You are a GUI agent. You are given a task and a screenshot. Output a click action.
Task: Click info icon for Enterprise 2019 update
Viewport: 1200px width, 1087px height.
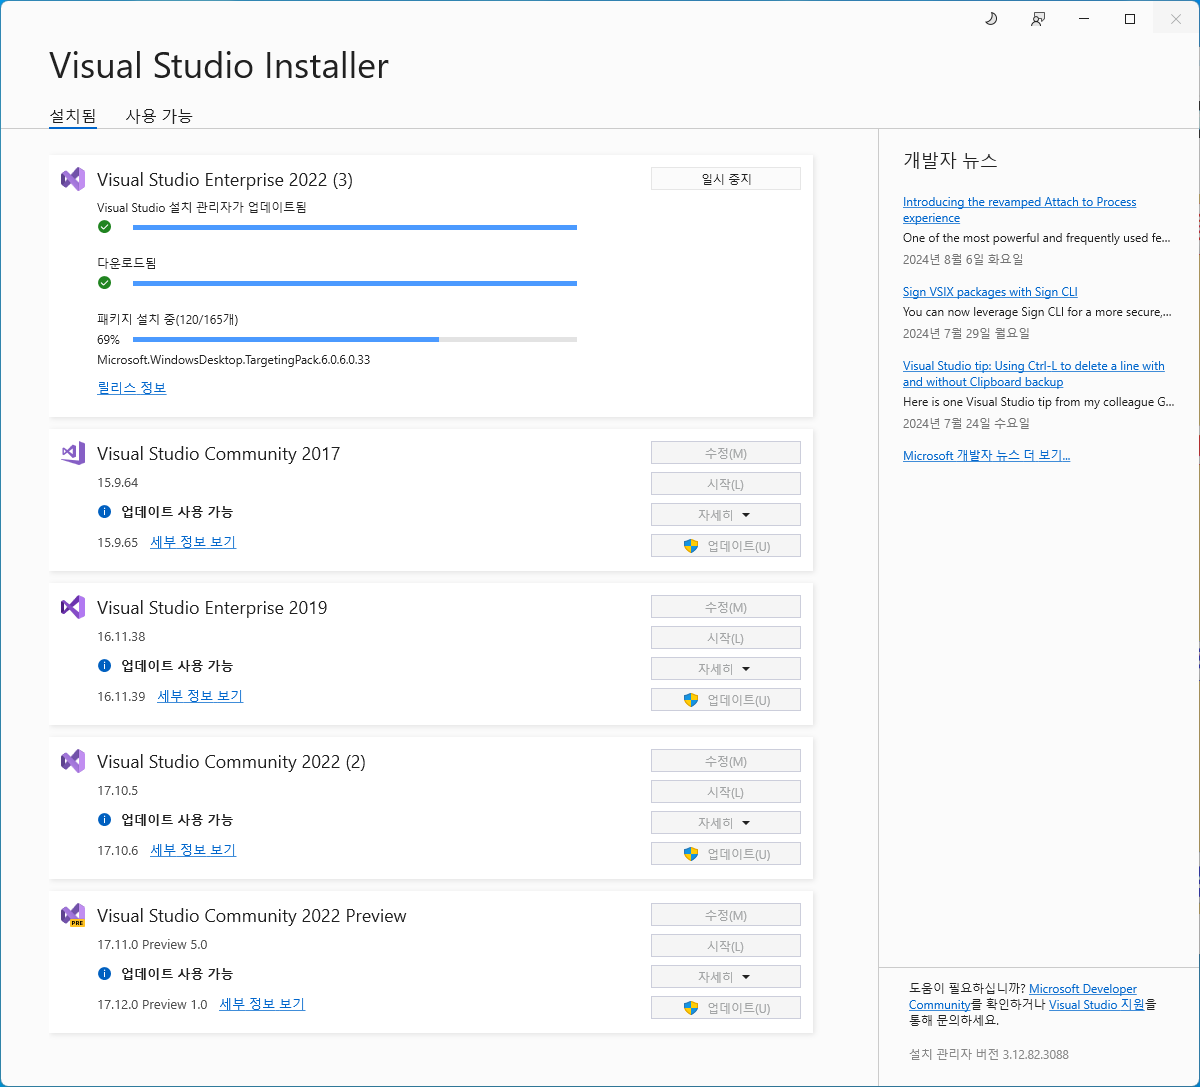(104, 666)
